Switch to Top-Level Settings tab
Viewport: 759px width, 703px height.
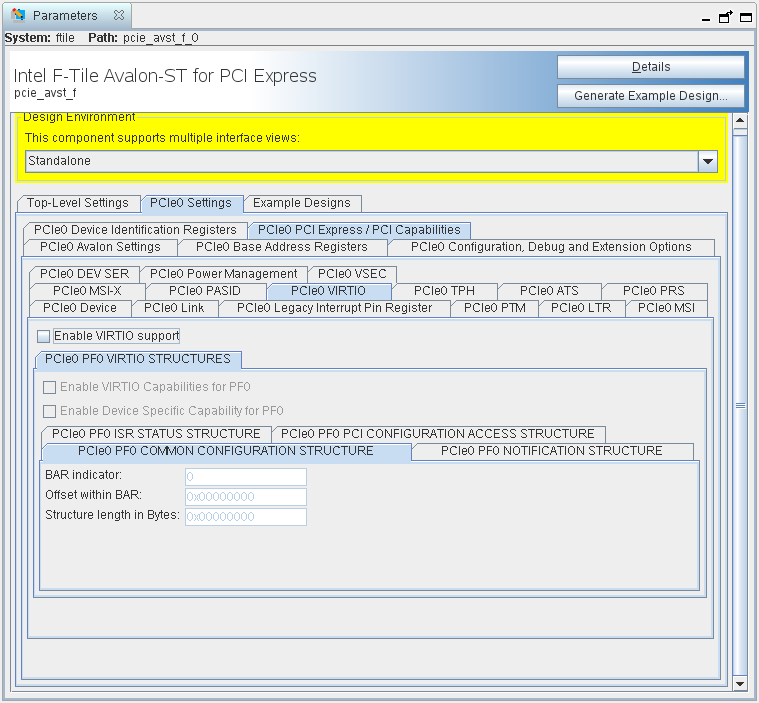[x=78, y=203]
